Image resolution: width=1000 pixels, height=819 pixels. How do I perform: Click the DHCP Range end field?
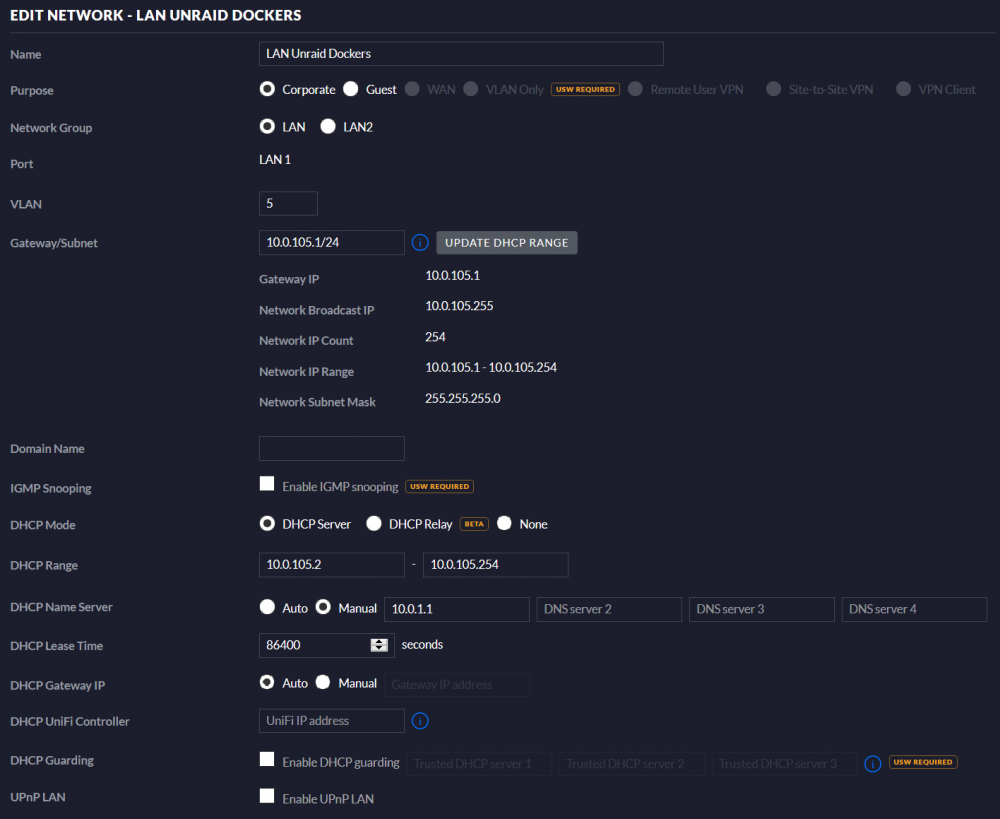tap(496, 564)
